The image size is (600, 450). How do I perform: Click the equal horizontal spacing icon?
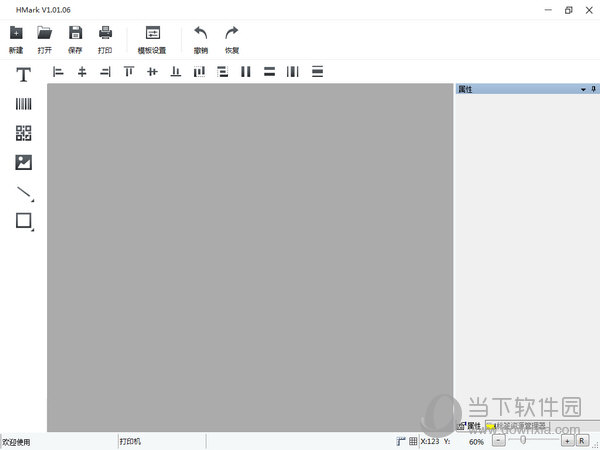[x=293, y=72]
